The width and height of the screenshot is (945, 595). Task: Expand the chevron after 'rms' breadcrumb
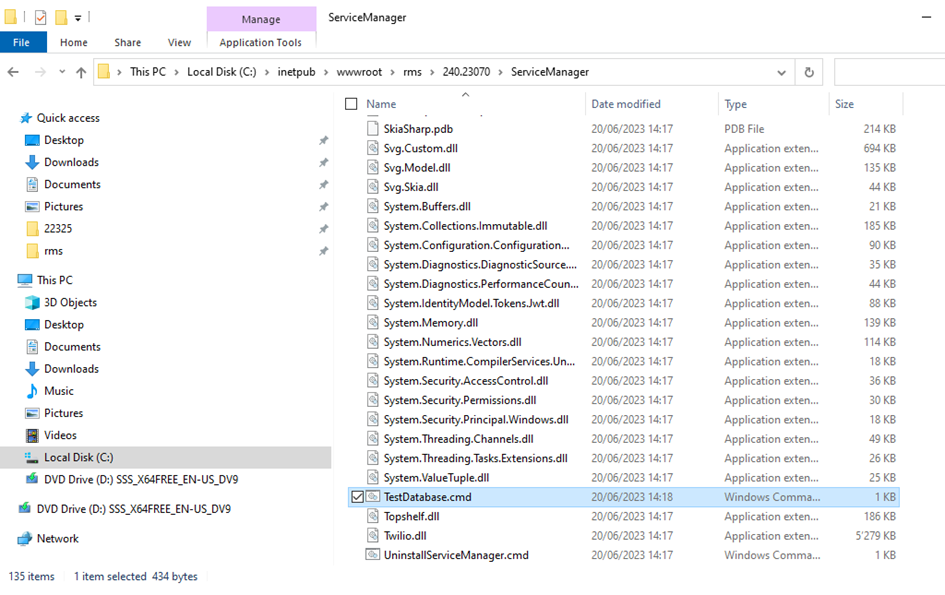432,72
